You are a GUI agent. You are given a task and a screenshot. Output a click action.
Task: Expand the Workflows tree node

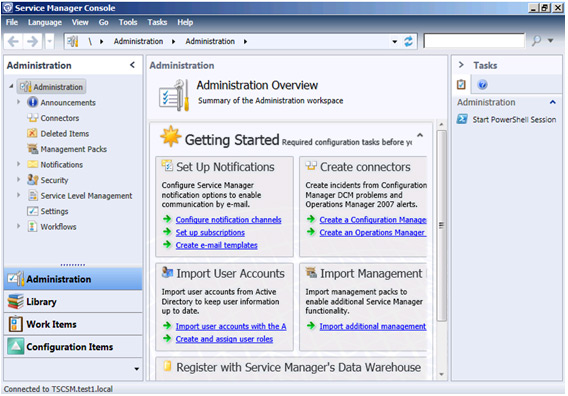pyautogui.click(x=18, y=226)
